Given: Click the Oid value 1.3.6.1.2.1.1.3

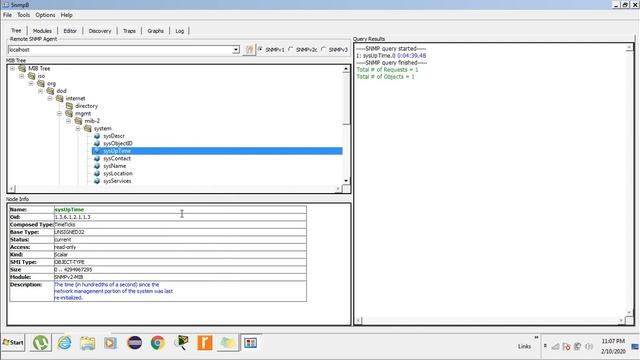Looking at the screenshot, I should (x=73, y=217).
